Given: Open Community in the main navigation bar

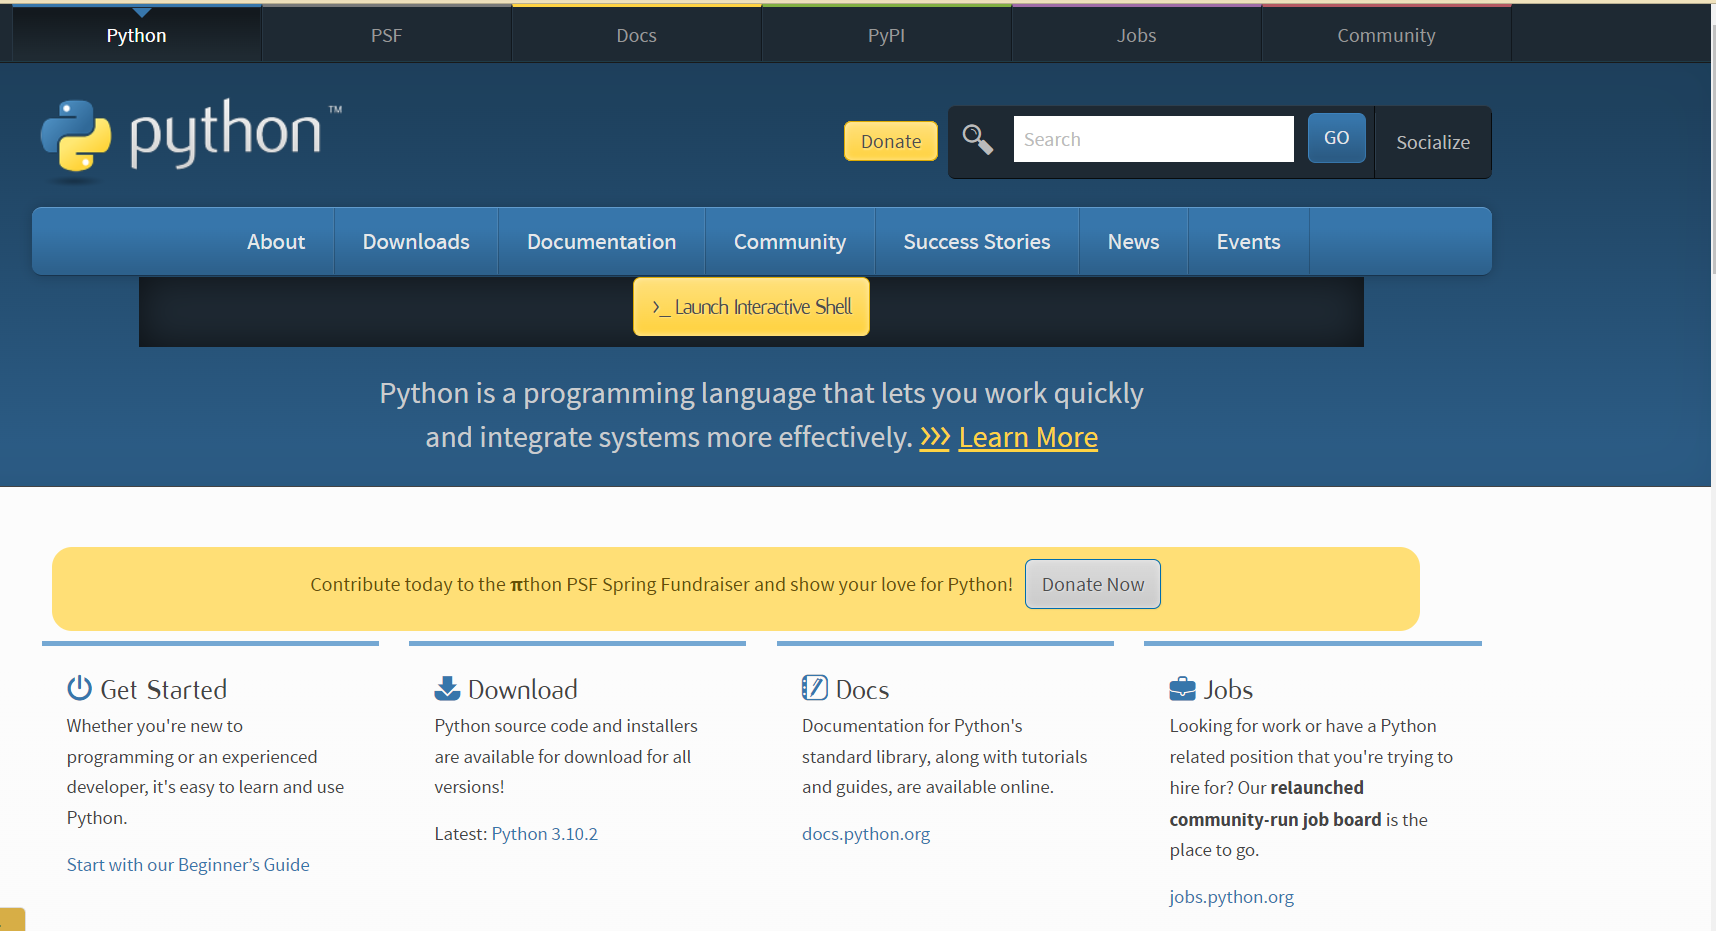Looking at the screenshot, I should point(790,241).
